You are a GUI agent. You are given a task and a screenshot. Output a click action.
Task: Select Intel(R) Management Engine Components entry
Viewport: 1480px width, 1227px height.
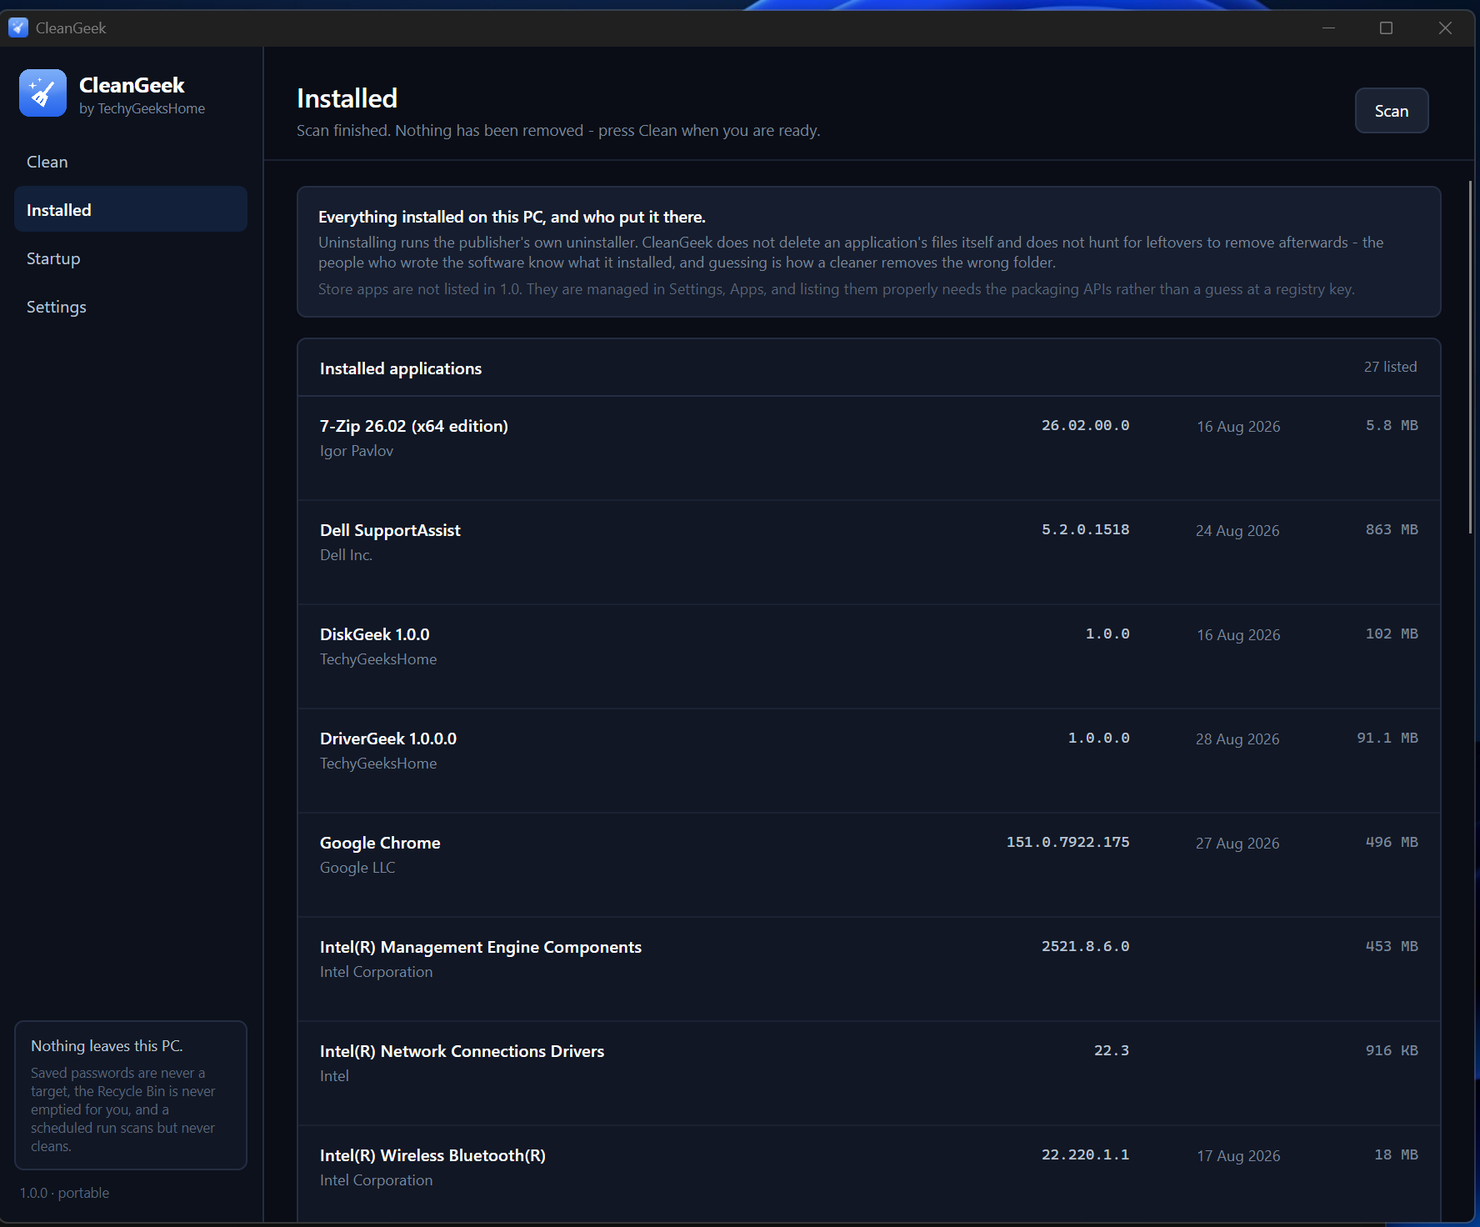pyautogui.click(x=869, y=968)
